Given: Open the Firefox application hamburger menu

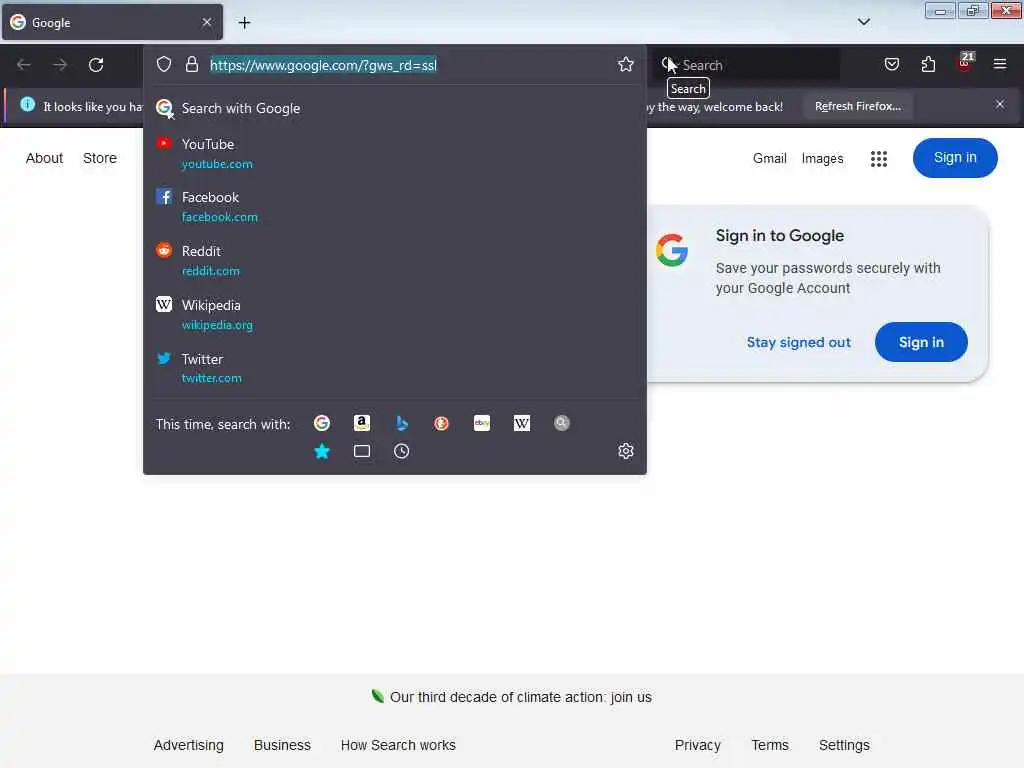Looking at the screenshot, I should pos(999,64).
